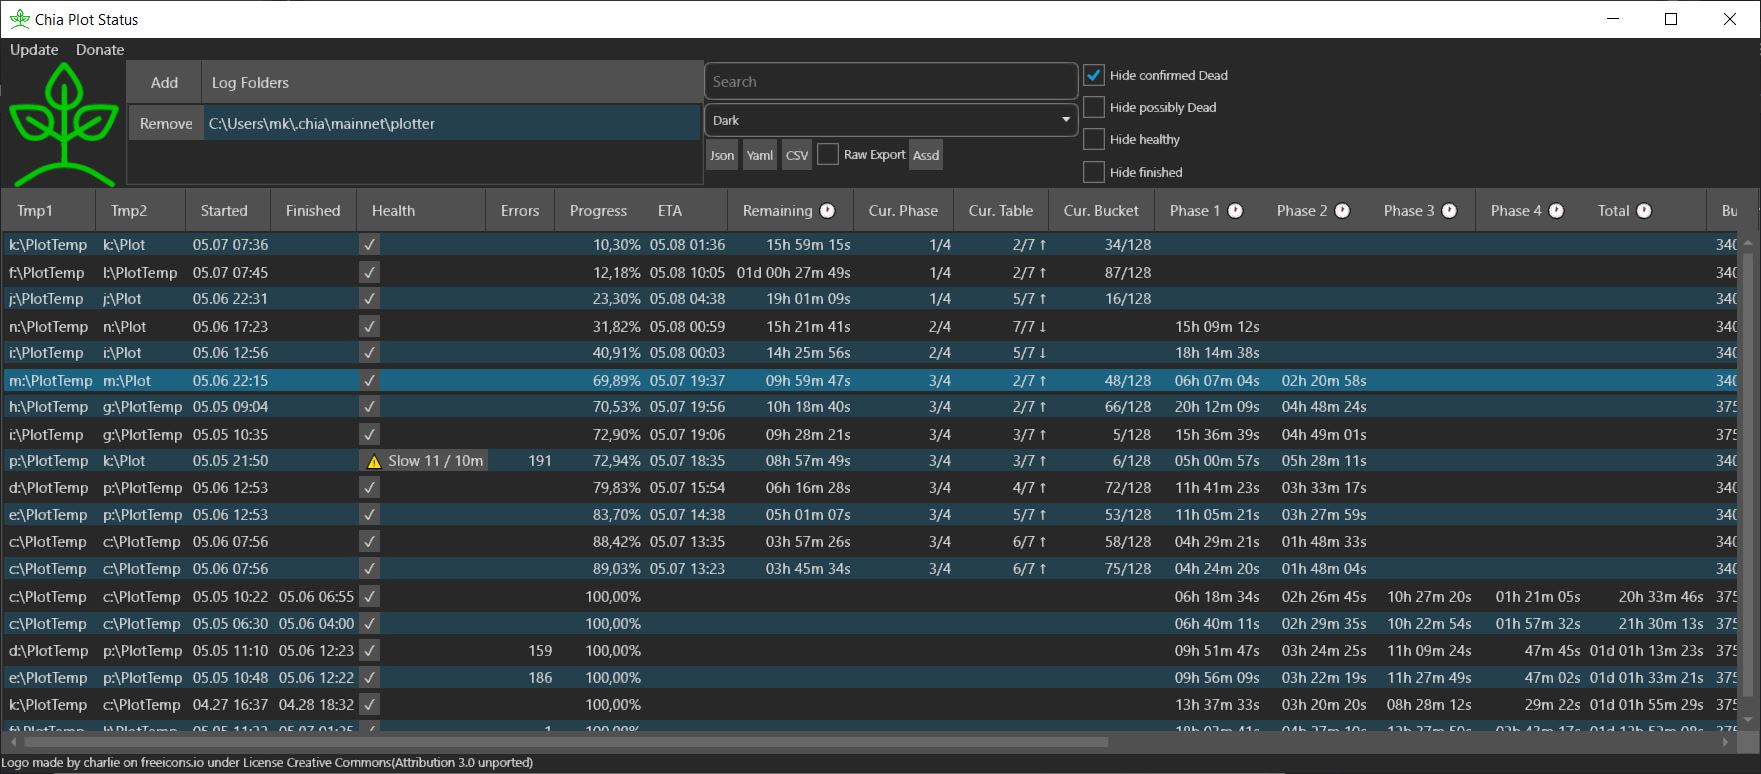Toggle Hide confirmed Dead checkbox
This screenshot has height=774, width=1761.
[1094, 75]
